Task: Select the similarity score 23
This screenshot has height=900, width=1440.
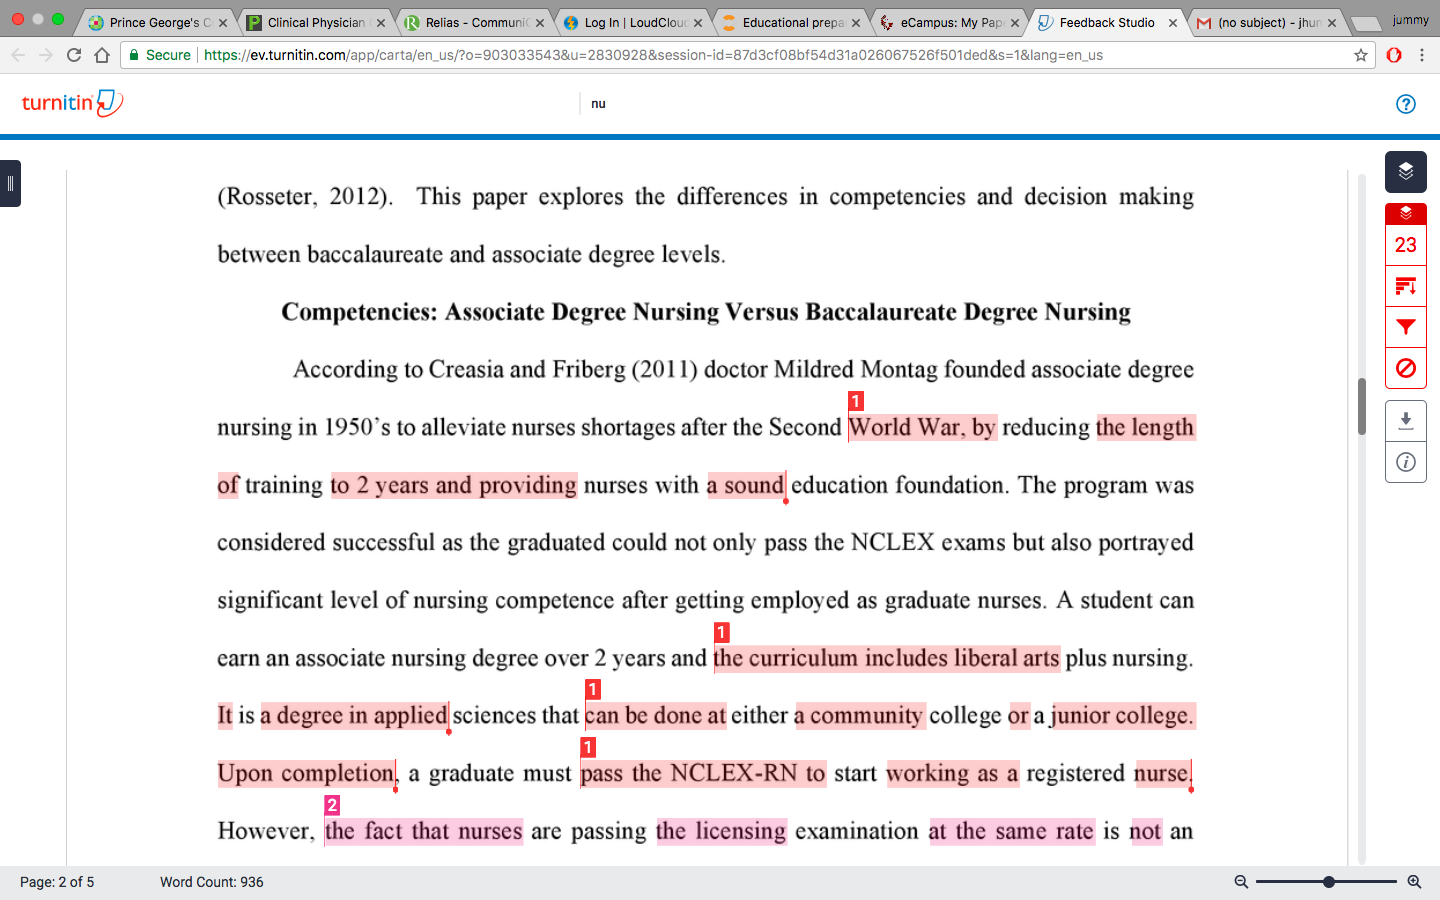Action: 1405,245
